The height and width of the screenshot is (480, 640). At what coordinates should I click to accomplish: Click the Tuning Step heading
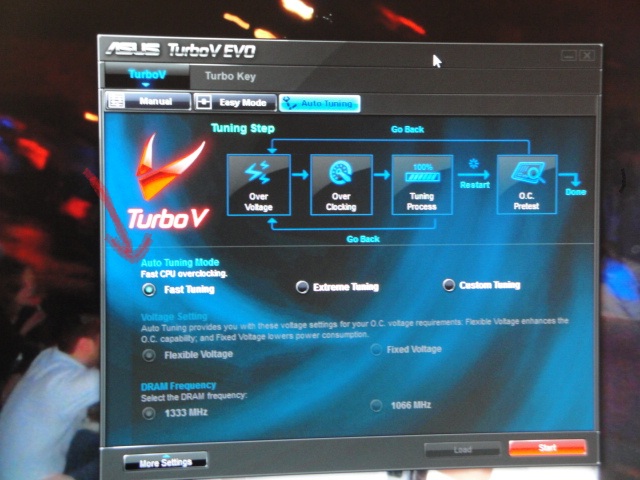click(x=243, y=128)
